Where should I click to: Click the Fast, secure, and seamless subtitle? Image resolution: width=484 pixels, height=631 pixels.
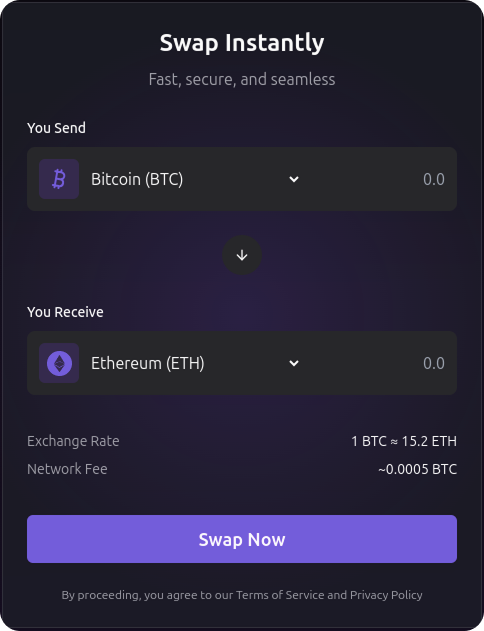pos(242,79)
